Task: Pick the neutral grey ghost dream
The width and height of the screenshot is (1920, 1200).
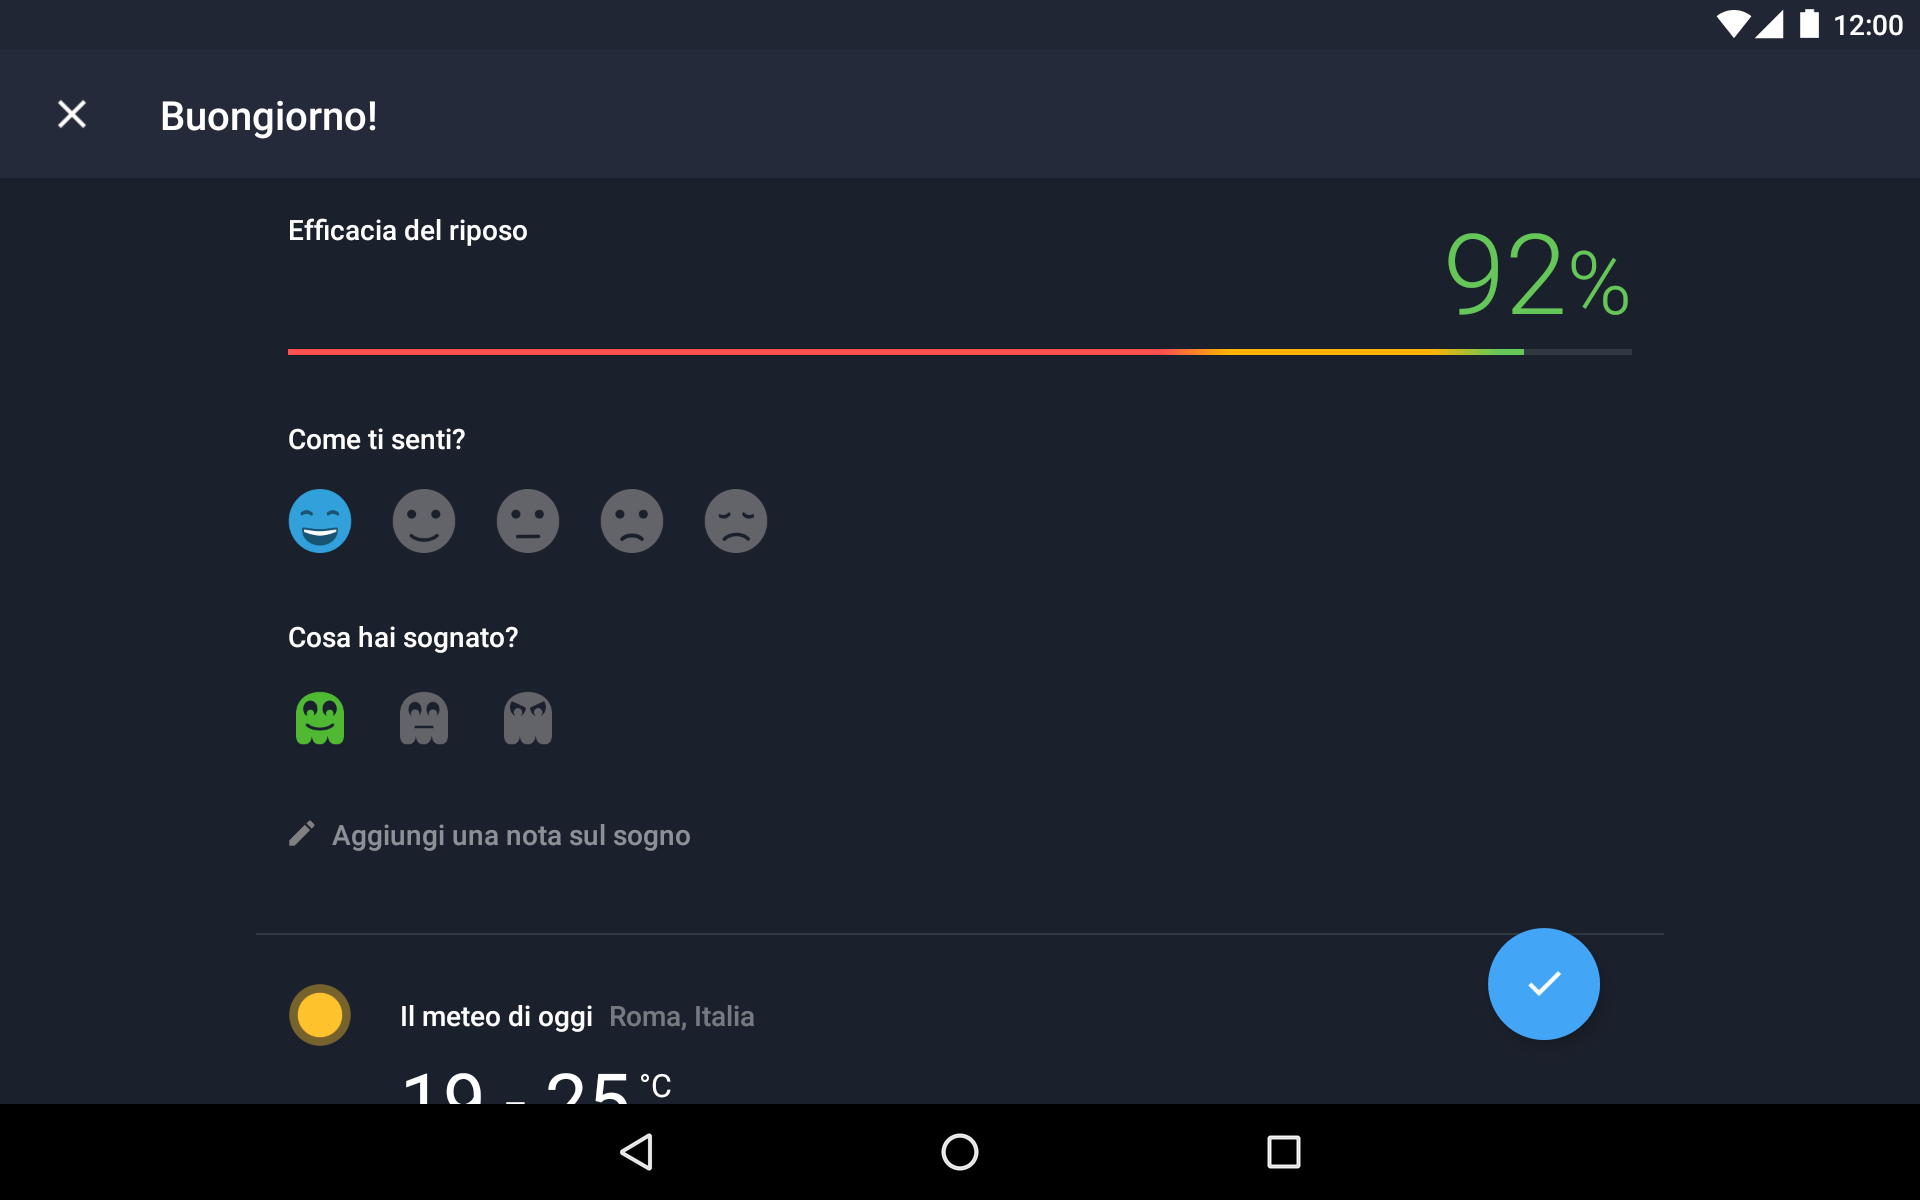Action: pyautogui.click(x=424, y=718)
